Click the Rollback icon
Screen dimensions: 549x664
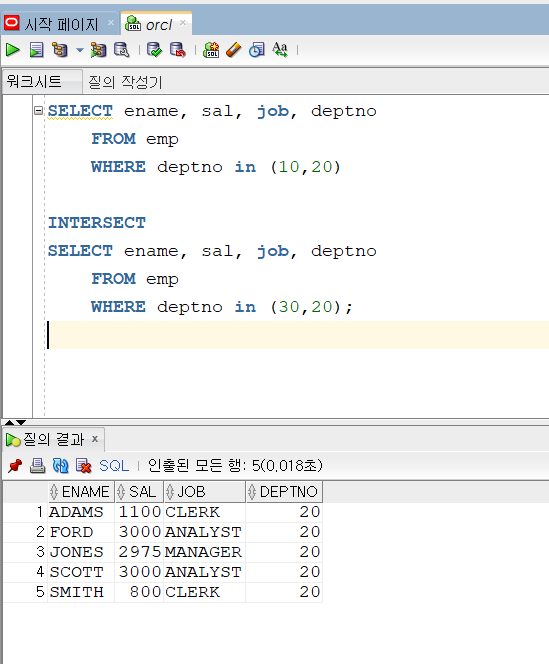coord(177,50)
